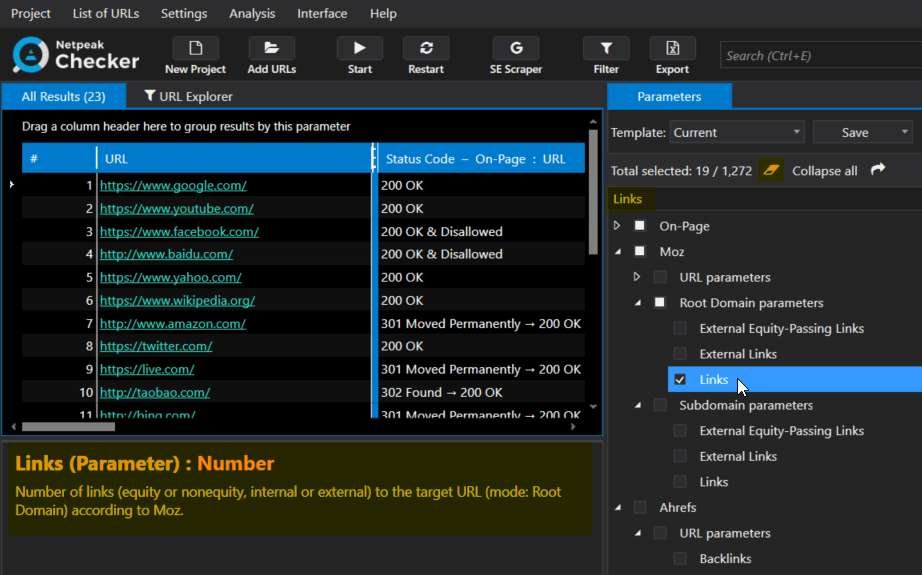Select the Parameters tab
Viewport: 922px width, 575px height.
pos(669,96)
